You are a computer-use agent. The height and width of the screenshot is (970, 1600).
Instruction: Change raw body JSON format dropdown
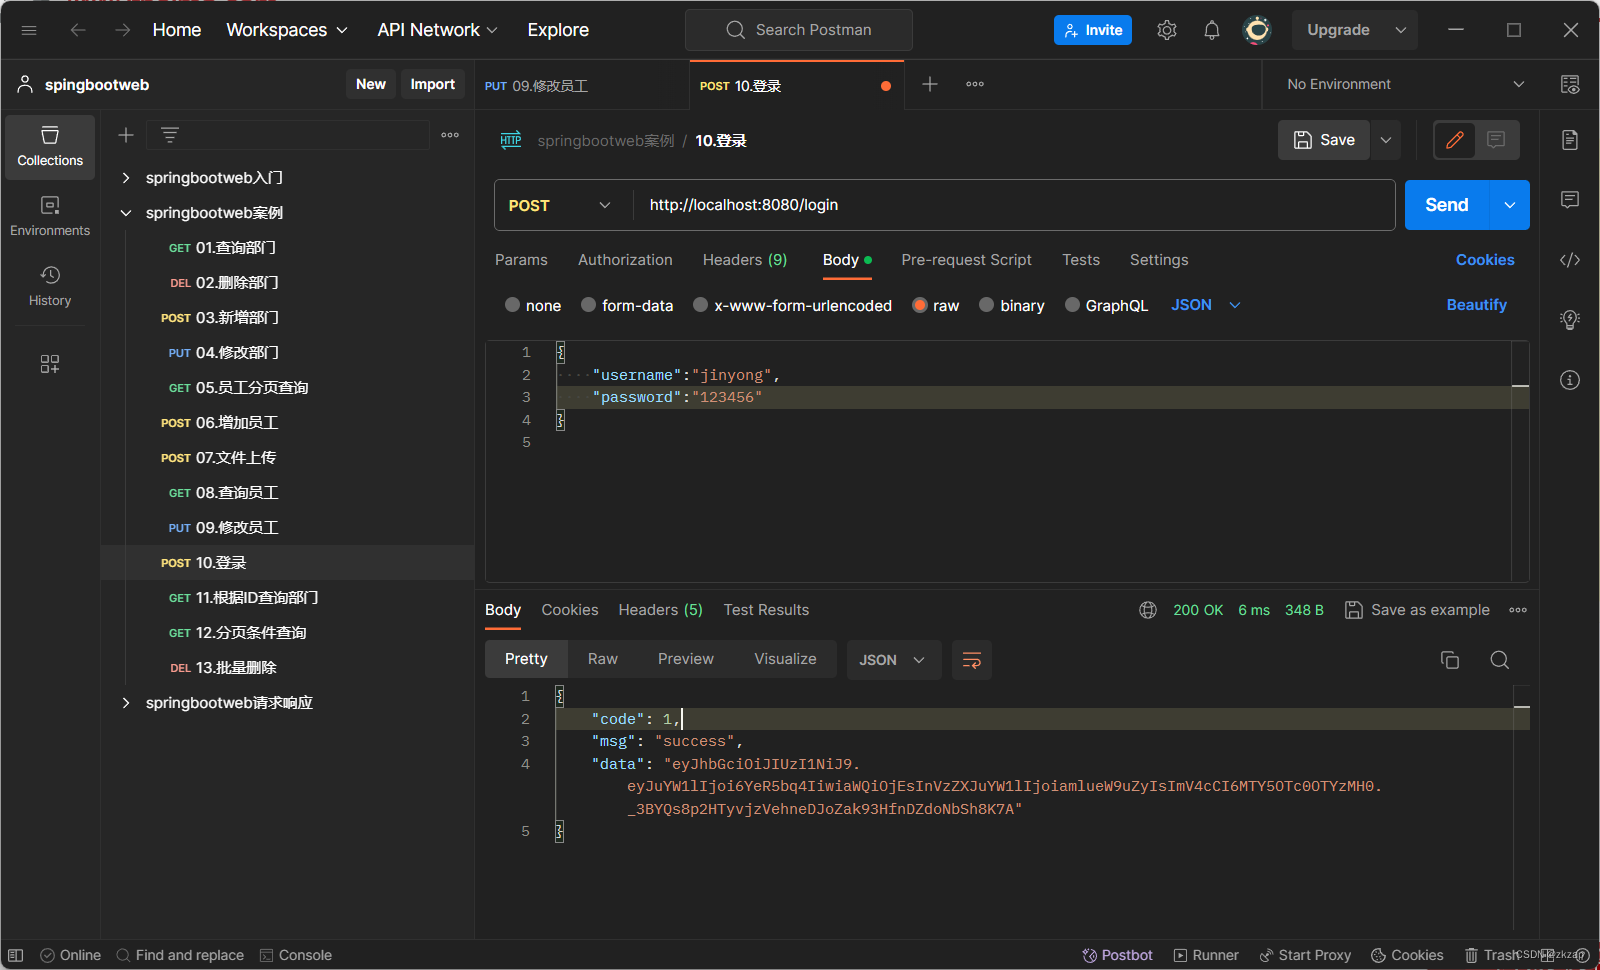[1205, 305]
